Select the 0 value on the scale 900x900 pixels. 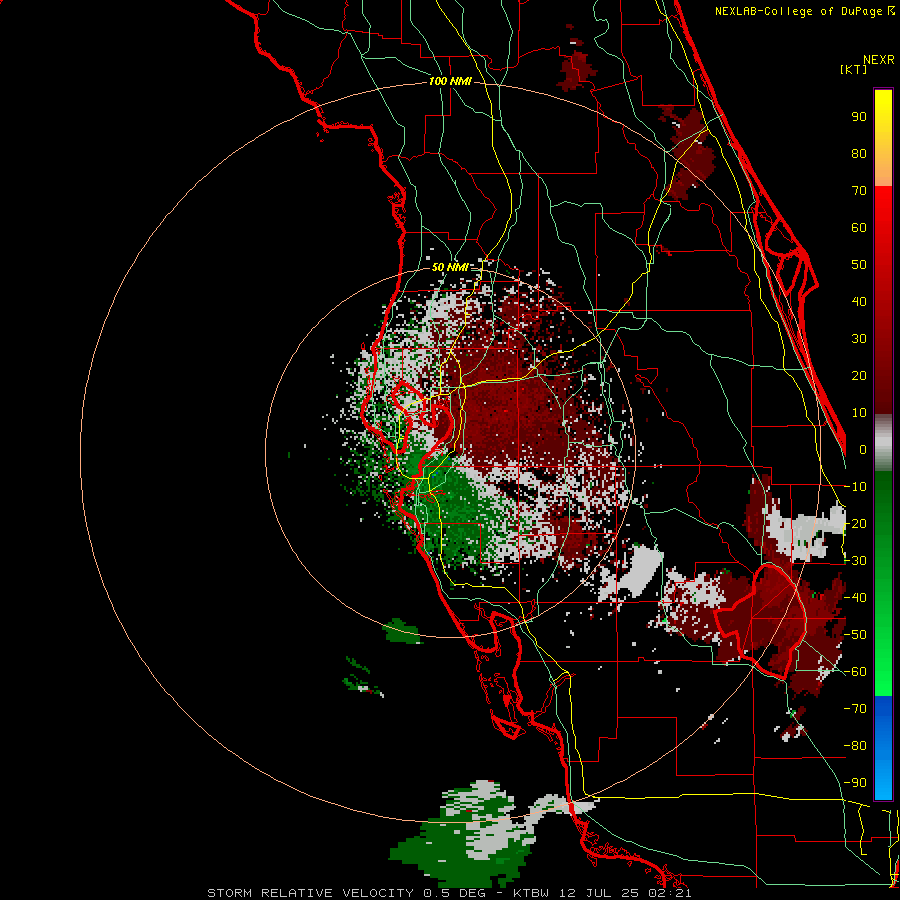click(863, 450)
